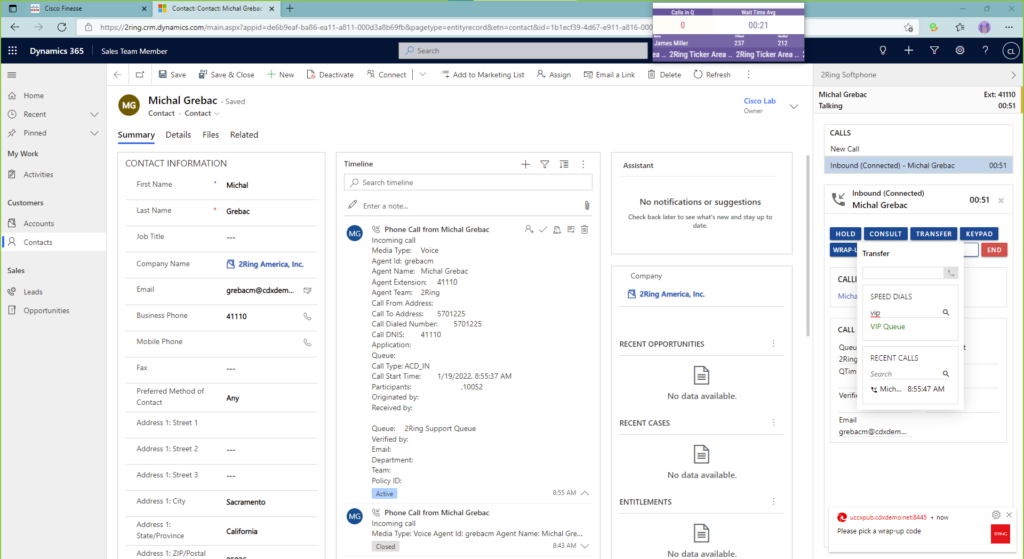
Task: Switch to the Files tab
Action: pos(210,135)
